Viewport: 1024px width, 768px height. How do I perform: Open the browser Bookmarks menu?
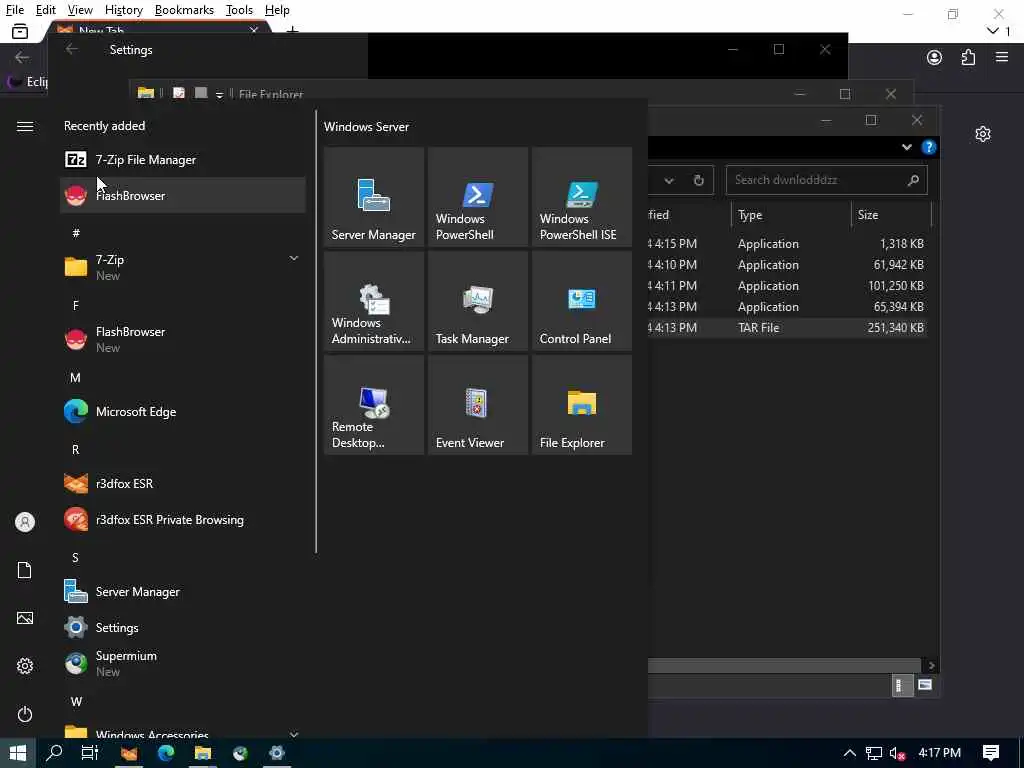(x=184, y=10)
